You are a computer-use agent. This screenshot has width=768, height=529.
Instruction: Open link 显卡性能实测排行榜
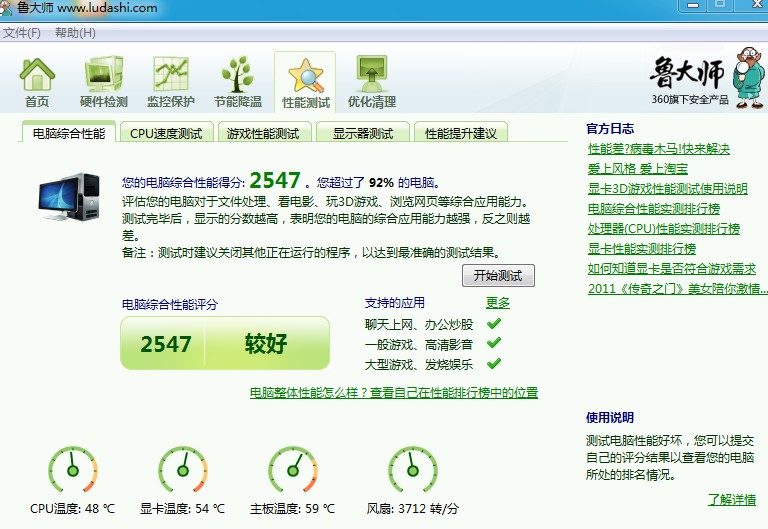click(x=642, y=248)
